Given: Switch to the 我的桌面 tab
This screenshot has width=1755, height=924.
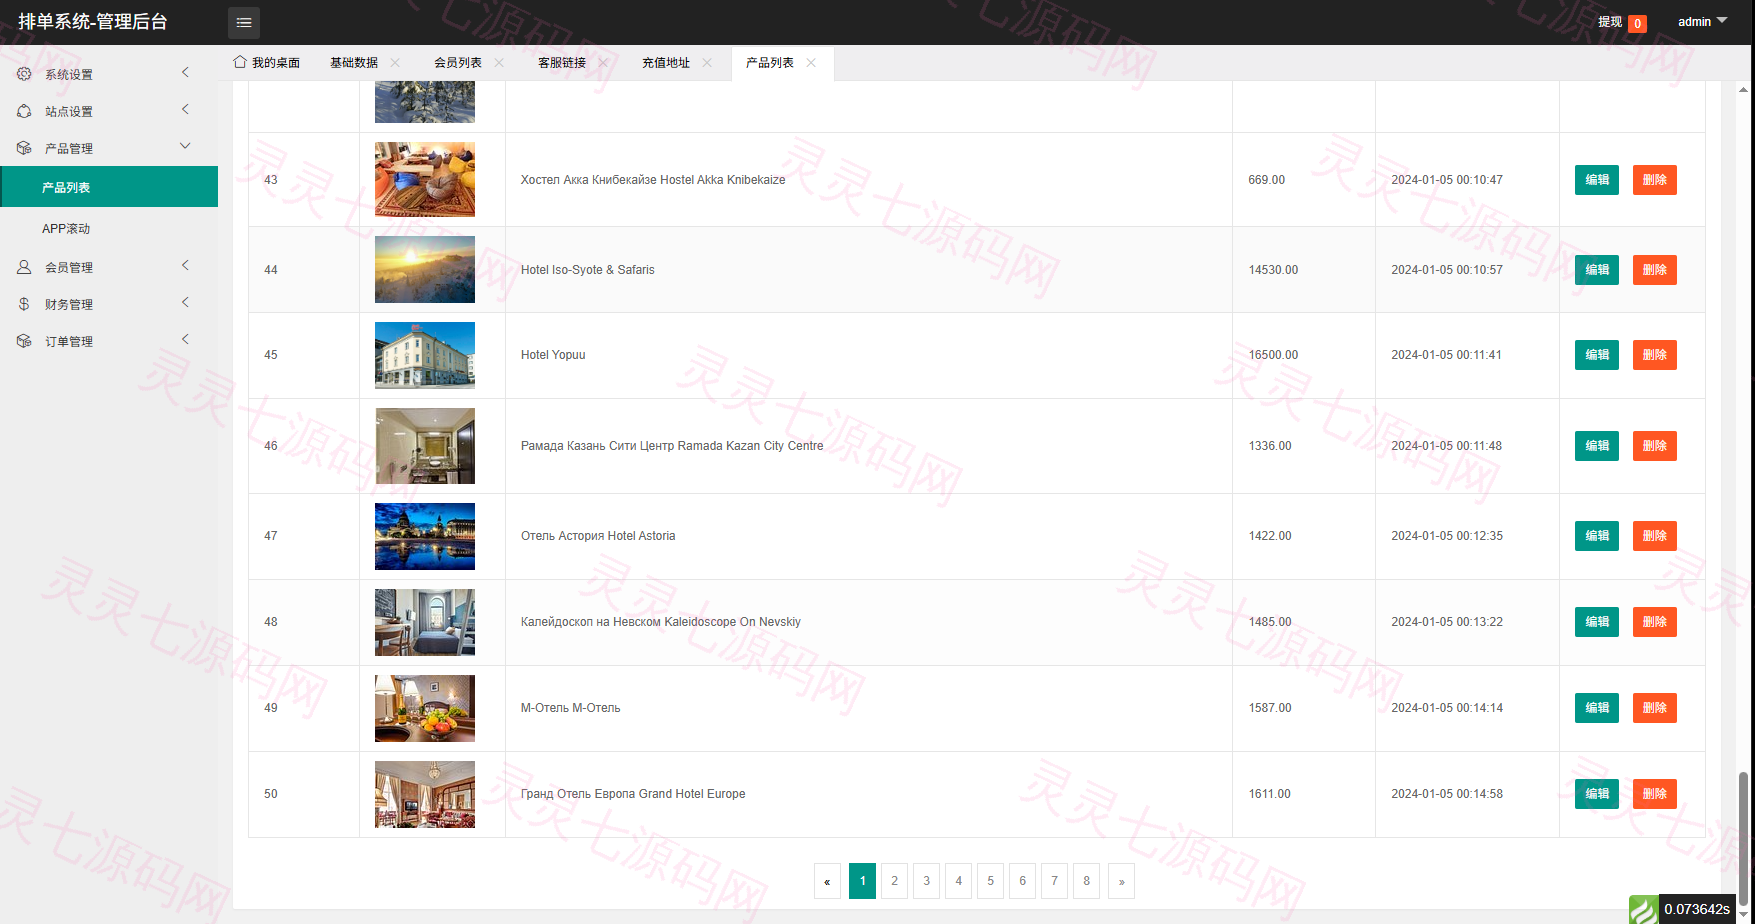Looking at the screenshot, I should tap(267, 62).
